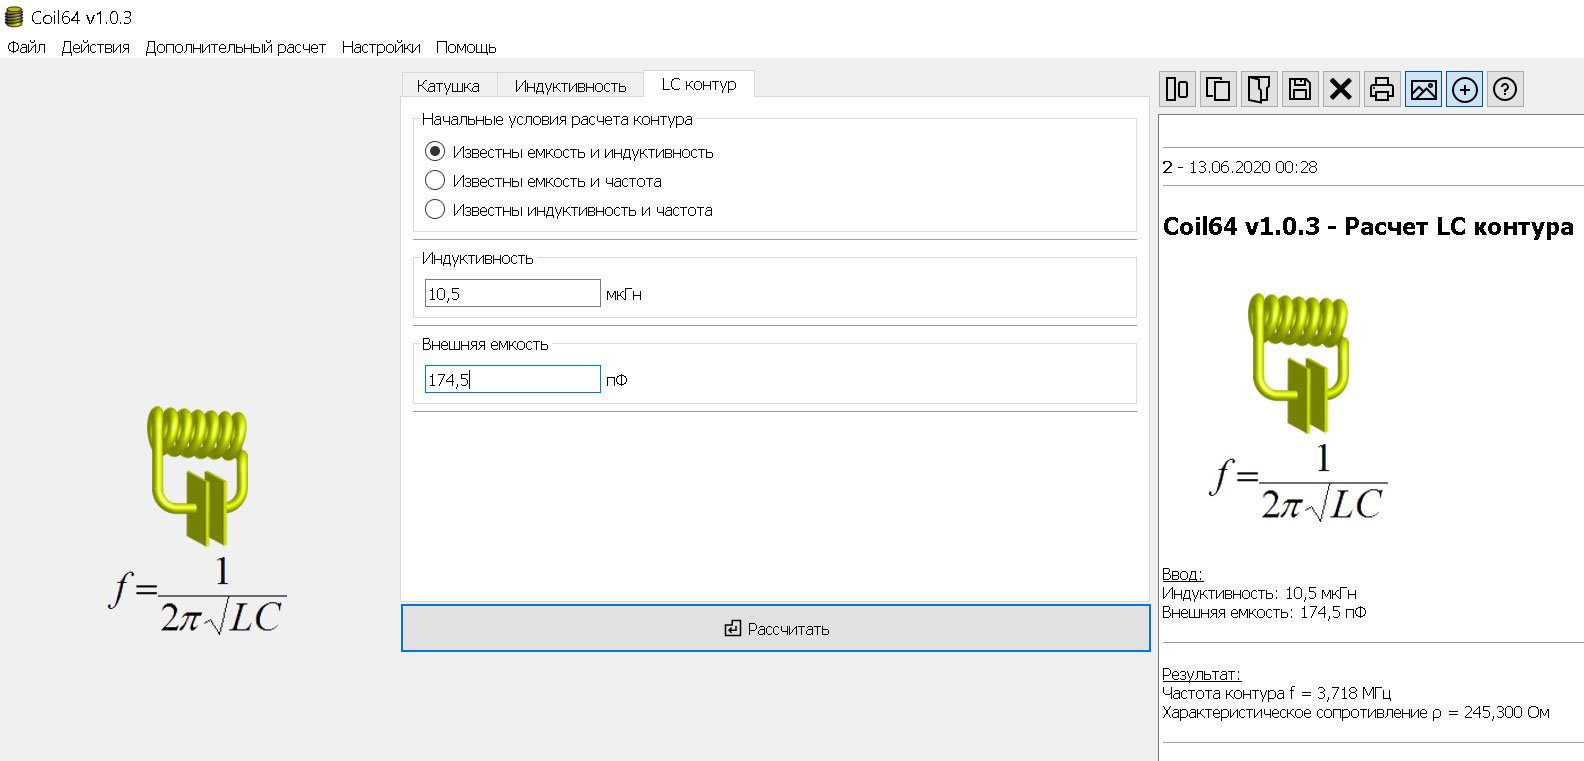The height and width of the screenshot is (761, 1584).
Task: Open help via question mark icon
Action: [1505, 89]
